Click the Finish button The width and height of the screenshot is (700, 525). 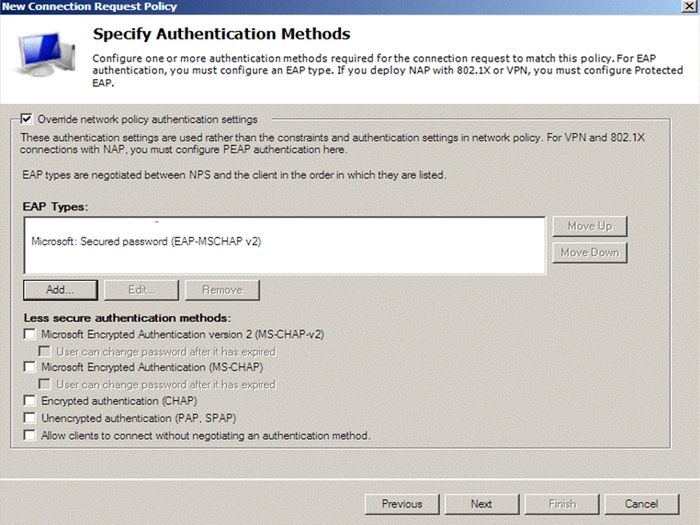pos(561,503)
